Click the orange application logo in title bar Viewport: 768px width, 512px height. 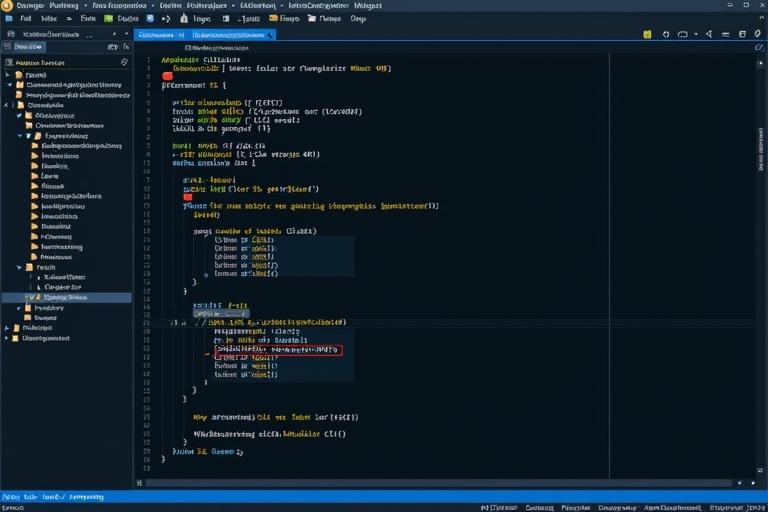coord(8,5)
